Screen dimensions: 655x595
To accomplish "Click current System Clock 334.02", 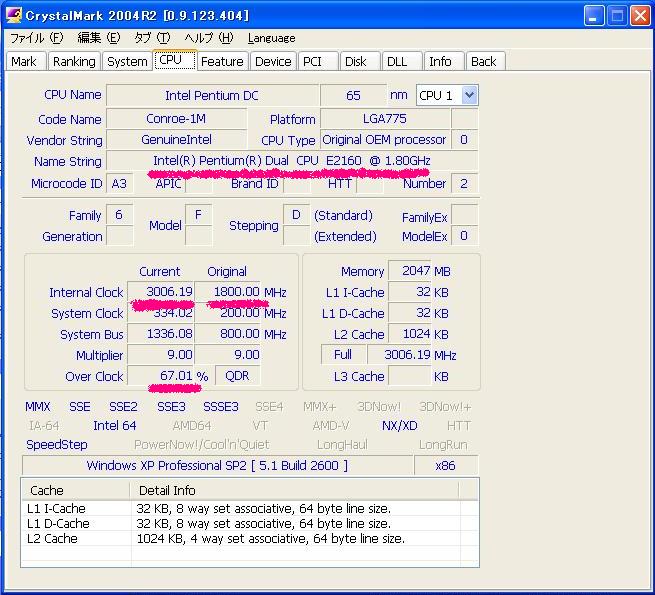I will click(x=160, y=313).
